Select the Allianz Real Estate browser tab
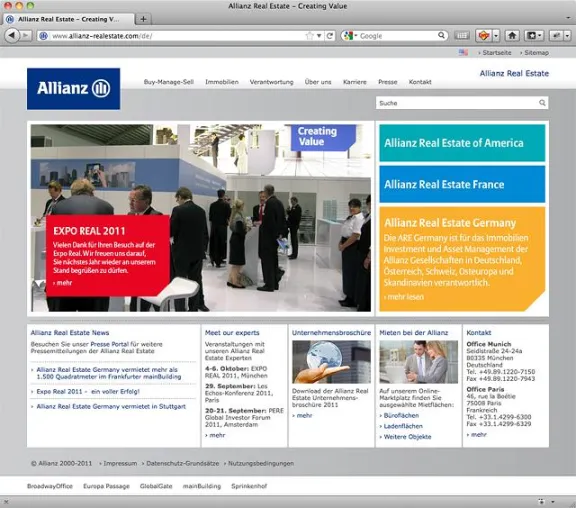The image size is (576, 508). [x=68, y=19]
